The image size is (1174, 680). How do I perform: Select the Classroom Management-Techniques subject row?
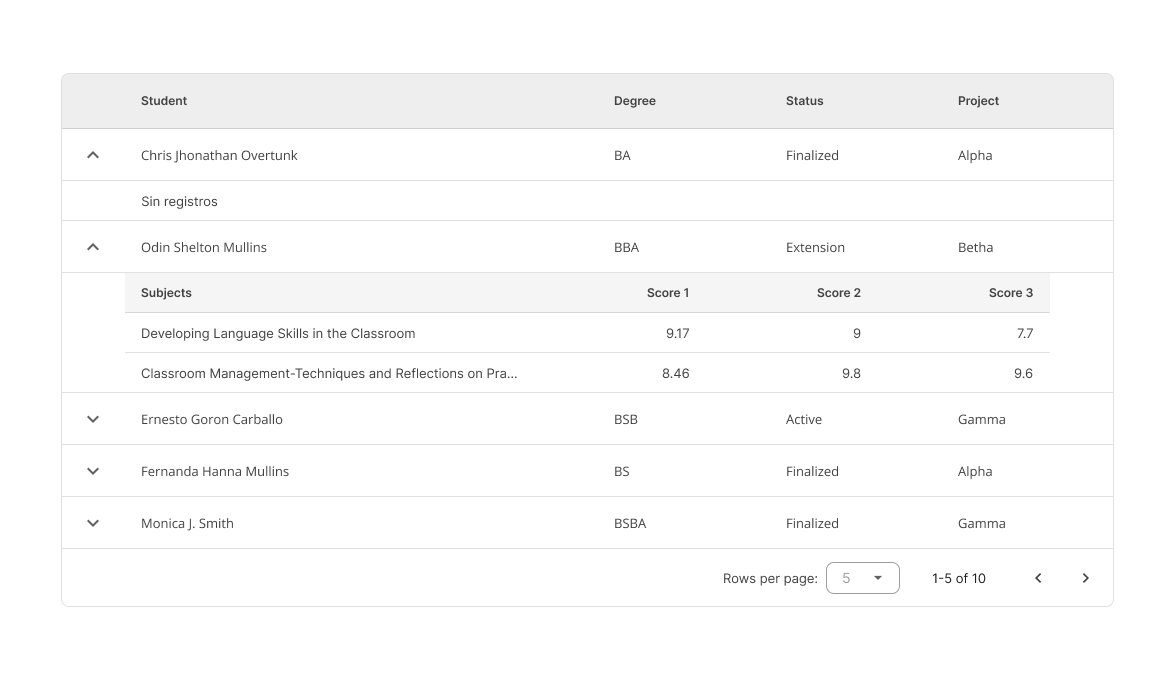coord(329,373)
